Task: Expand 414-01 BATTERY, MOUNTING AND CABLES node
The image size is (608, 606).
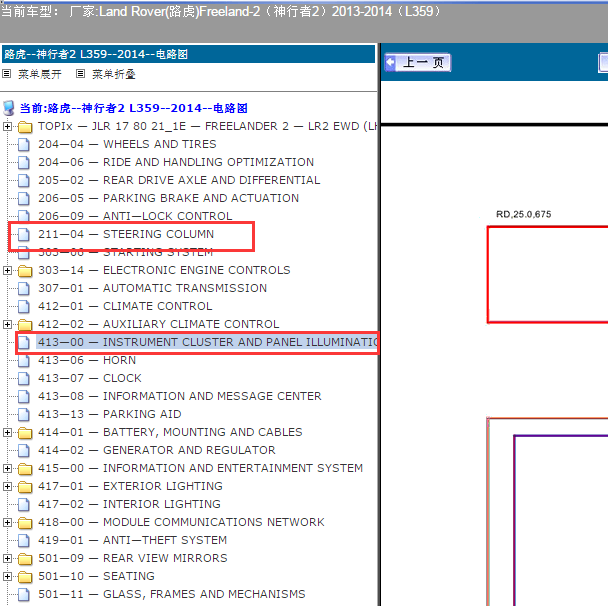Action: 7,432
